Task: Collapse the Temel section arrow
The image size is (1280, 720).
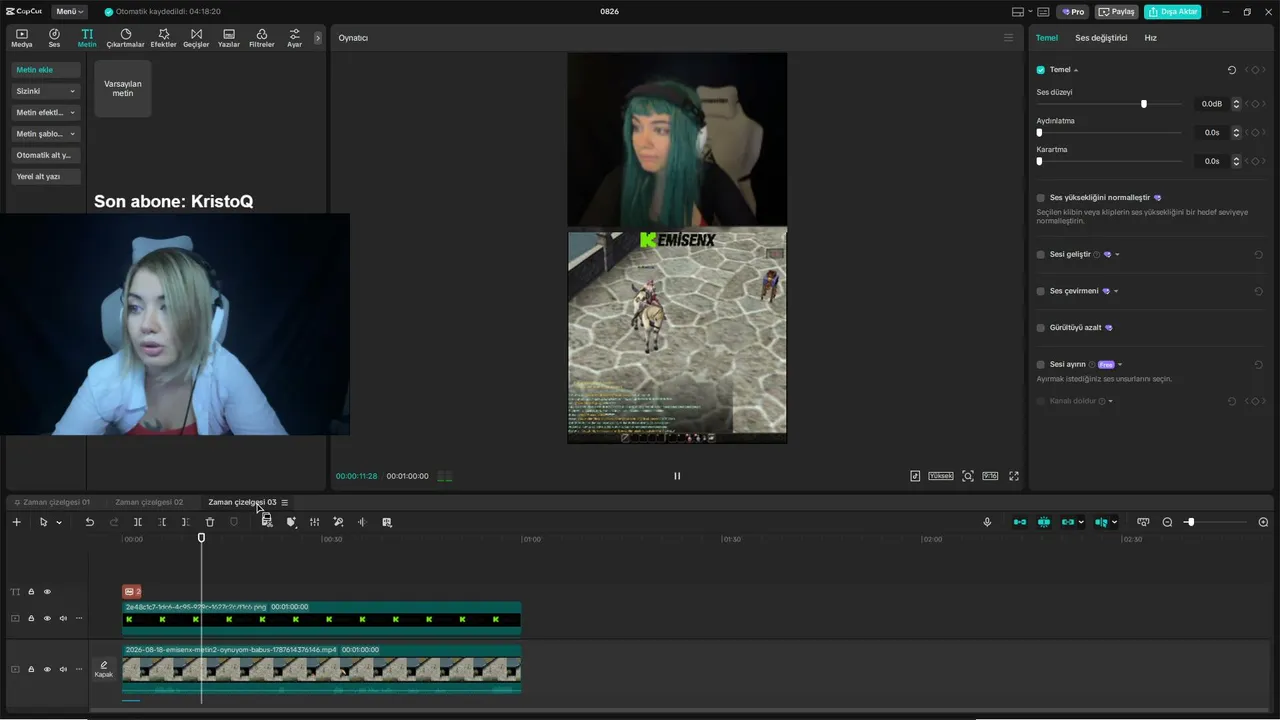Action: tap(1076, 70)
